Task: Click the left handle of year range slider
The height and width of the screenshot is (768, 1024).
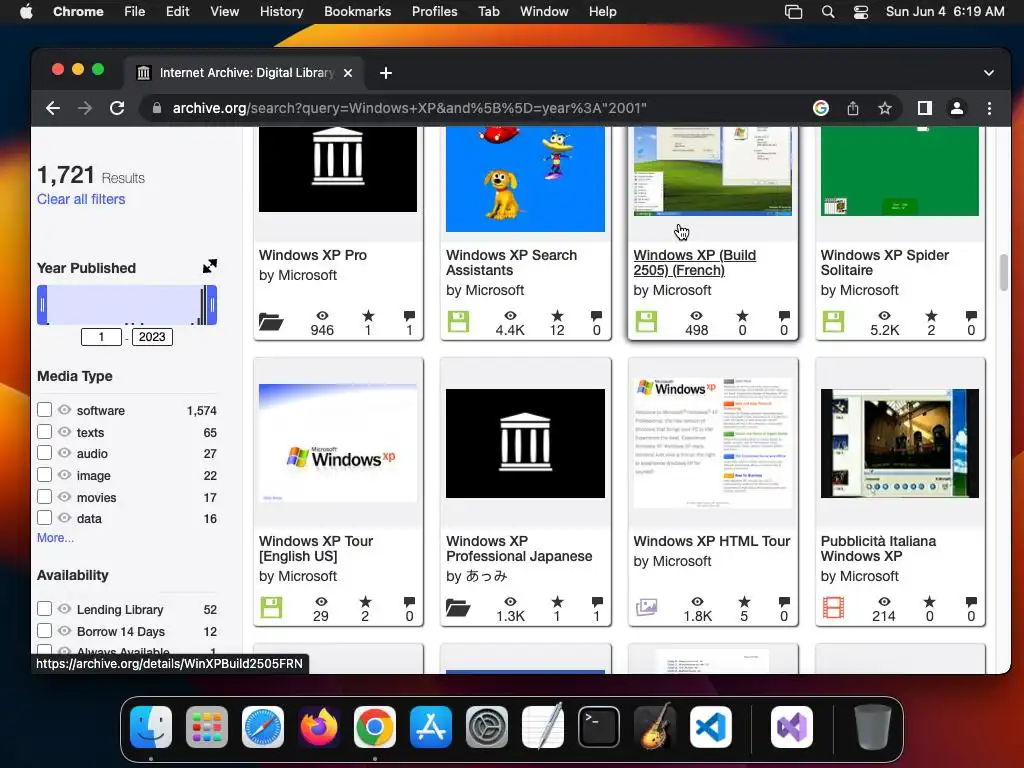Action: [42, 305]
